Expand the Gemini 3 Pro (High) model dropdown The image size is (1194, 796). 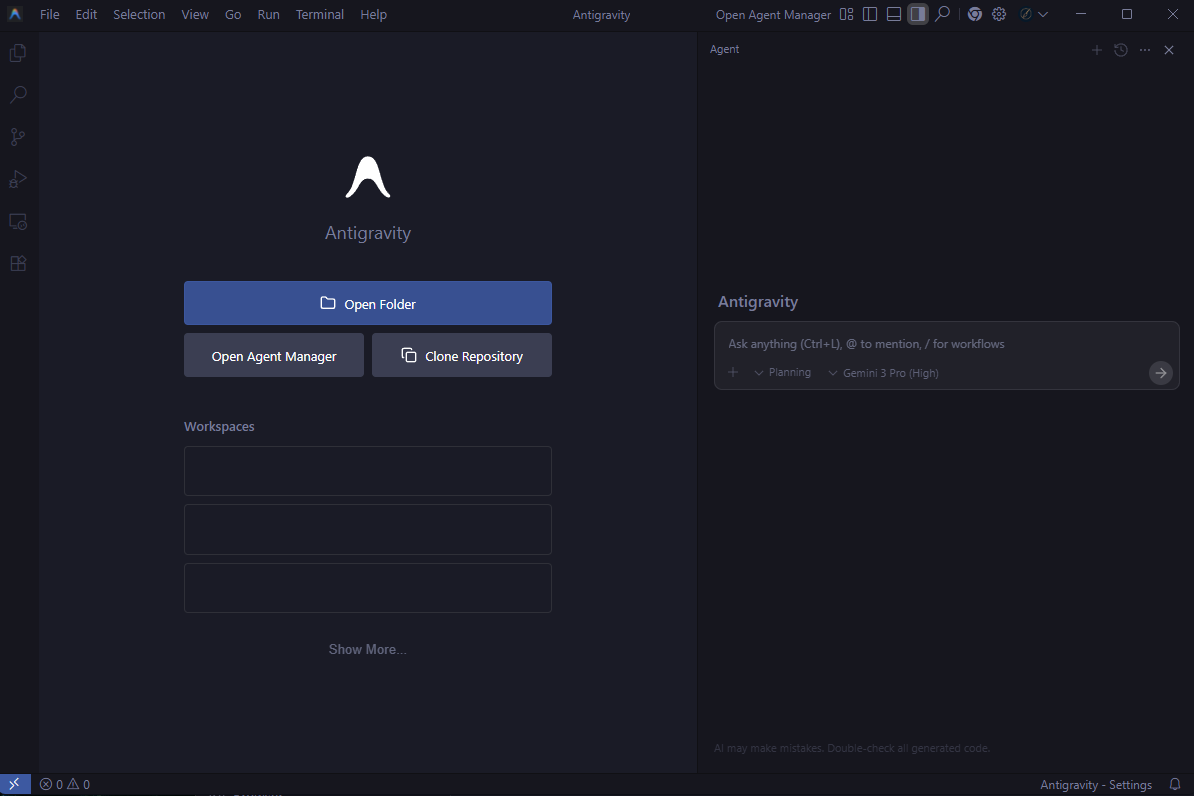pos(883,373)
